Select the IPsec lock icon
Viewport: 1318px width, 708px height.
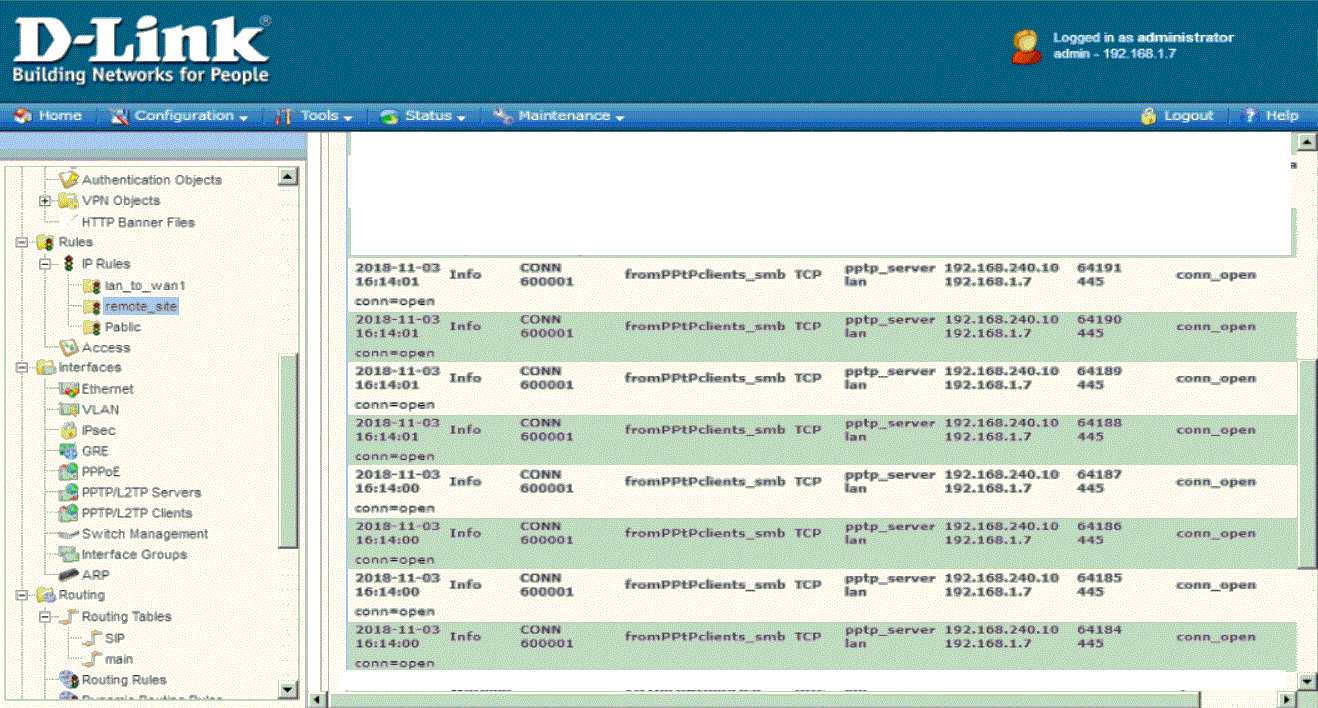click(68, 430)
